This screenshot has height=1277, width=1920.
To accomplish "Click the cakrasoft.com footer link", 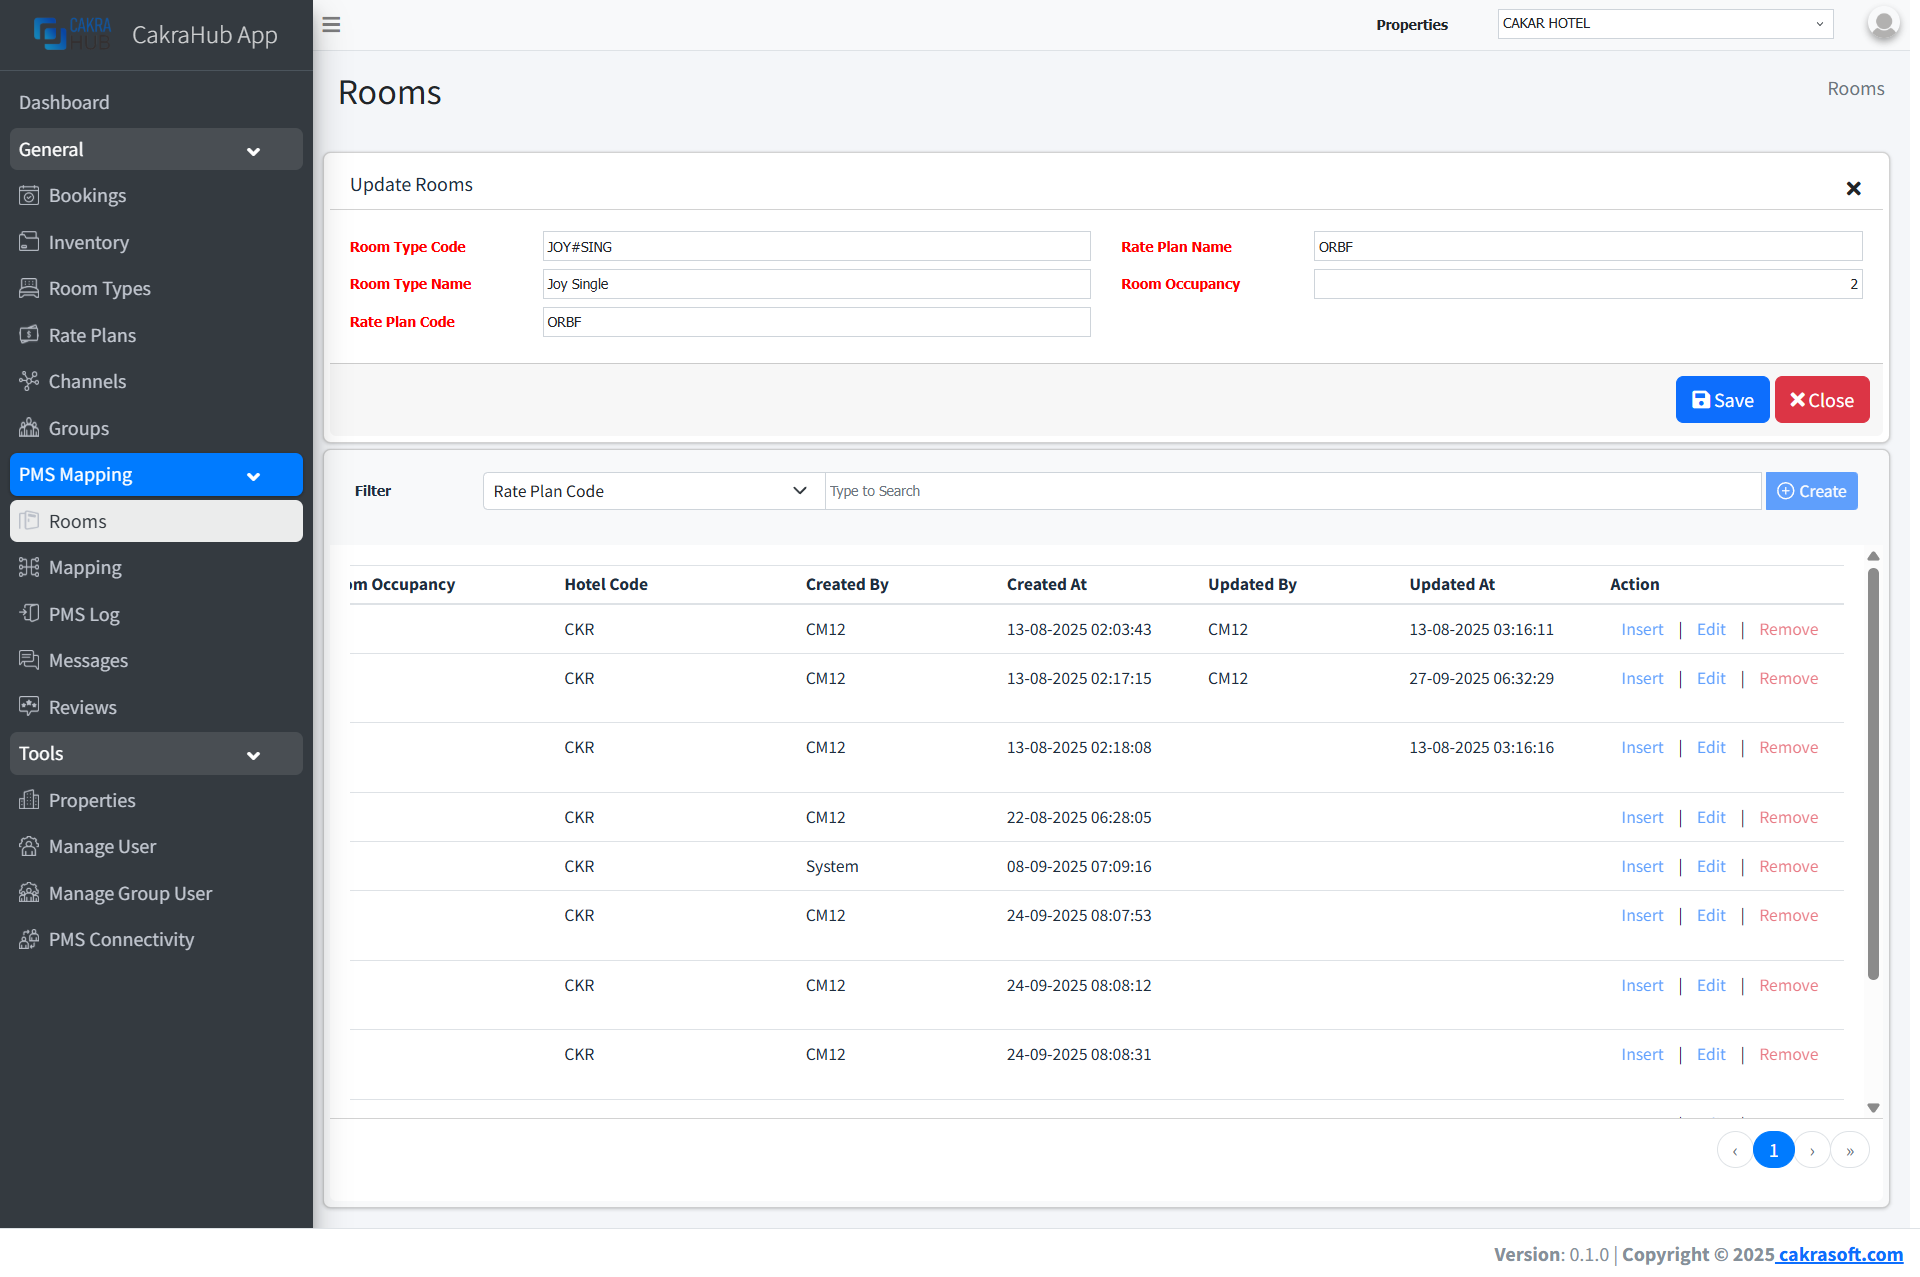I will click(1839, 1254).
